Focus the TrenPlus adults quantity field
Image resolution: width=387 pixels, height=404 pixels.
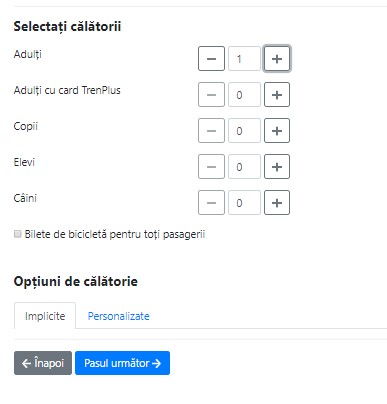(x=244, y=95)
